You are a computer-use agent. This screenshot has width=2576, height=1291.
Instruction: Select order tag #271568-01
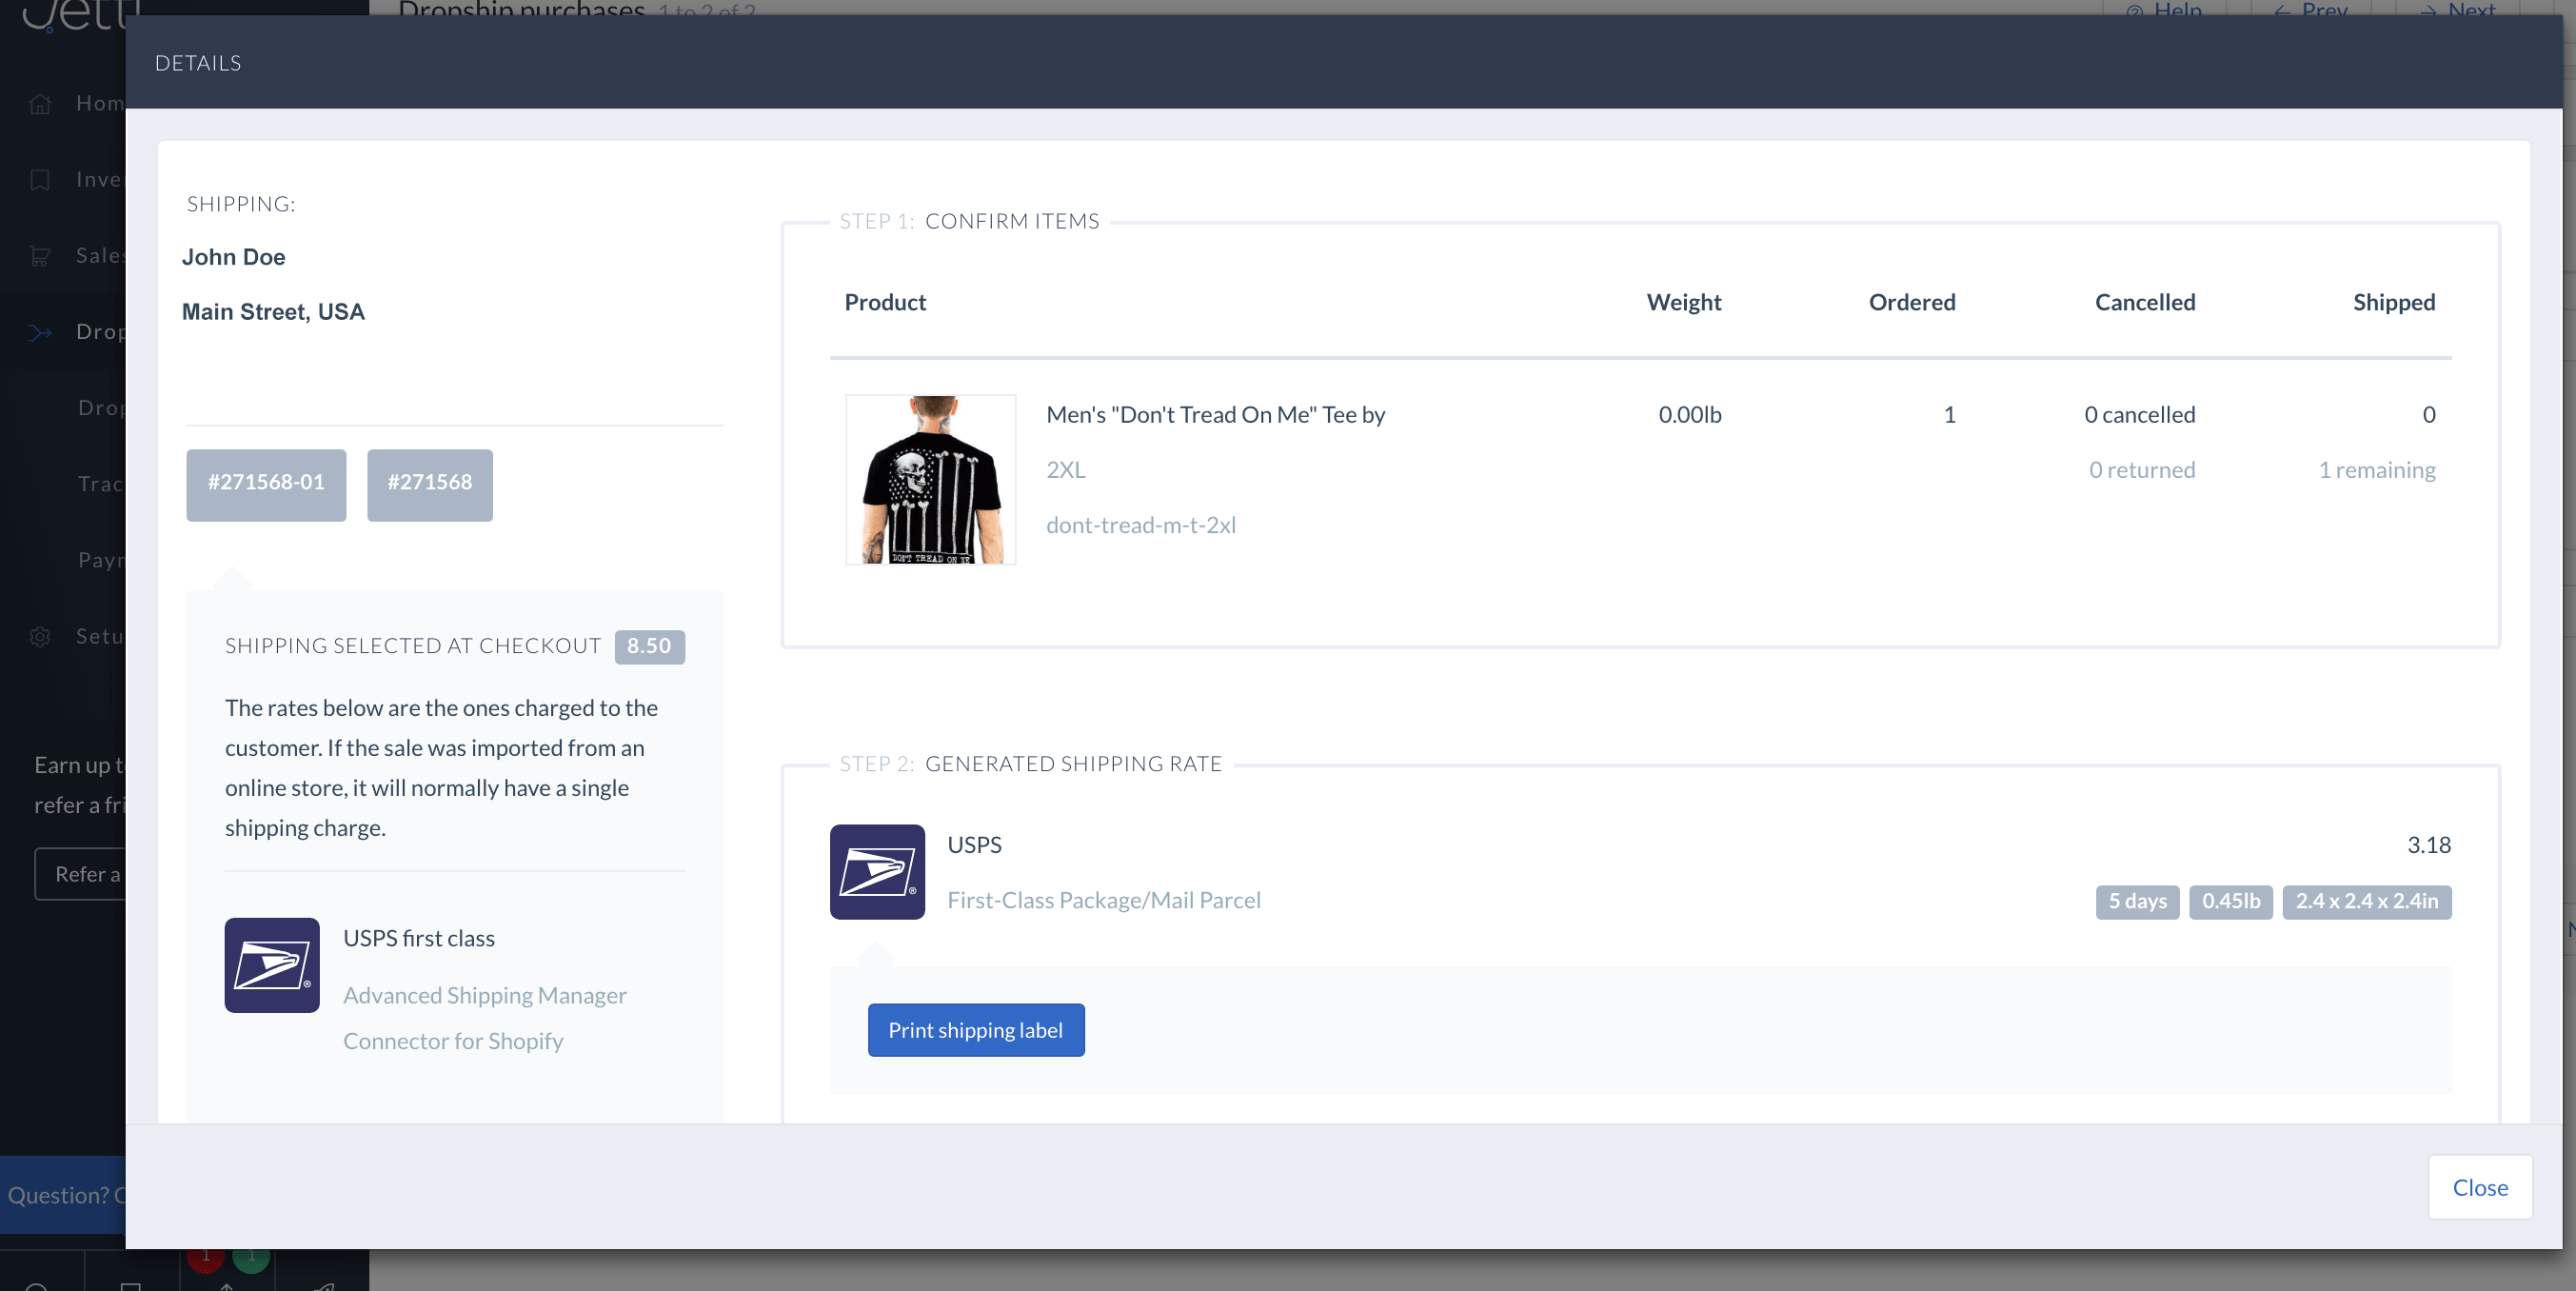266,483
